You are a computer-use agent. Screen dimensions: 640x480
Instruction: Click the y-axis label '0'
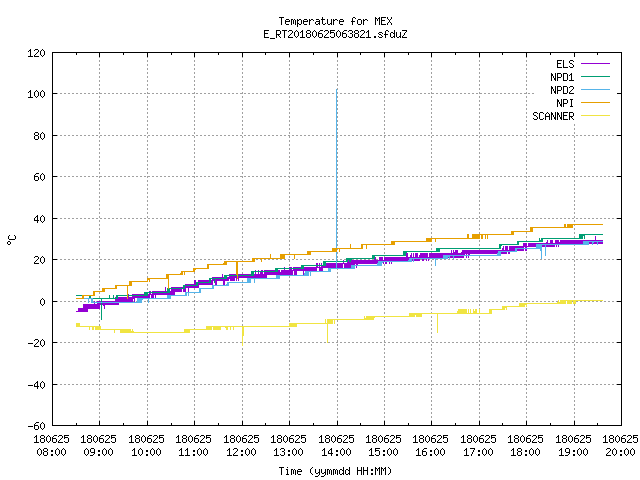click(42, 302)
